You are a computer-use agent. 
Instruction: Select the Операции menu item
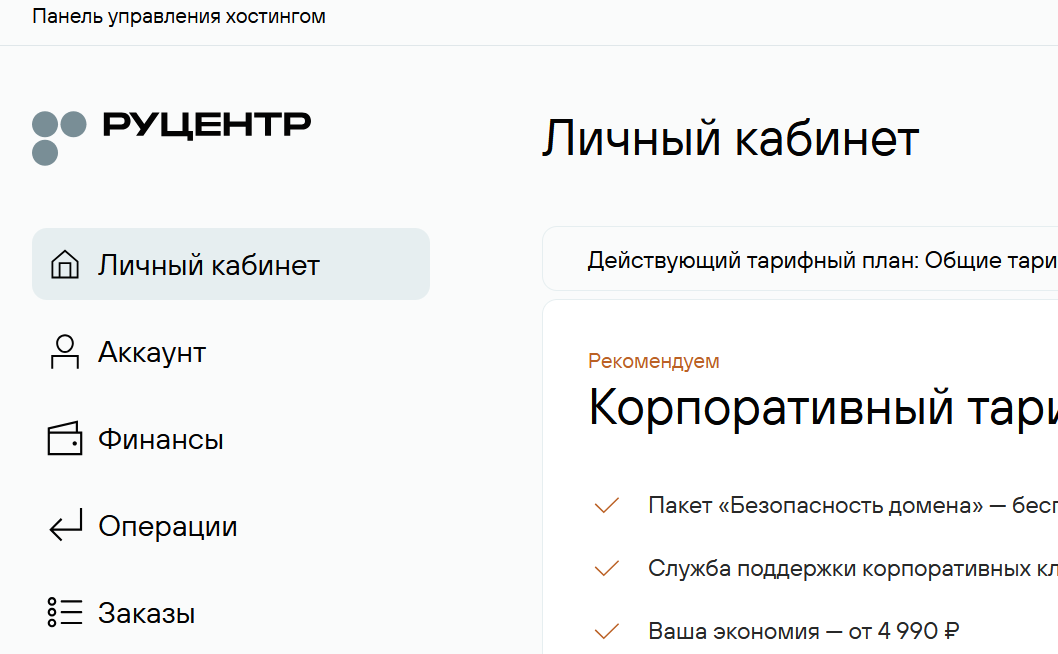click(x=168, y=526)
